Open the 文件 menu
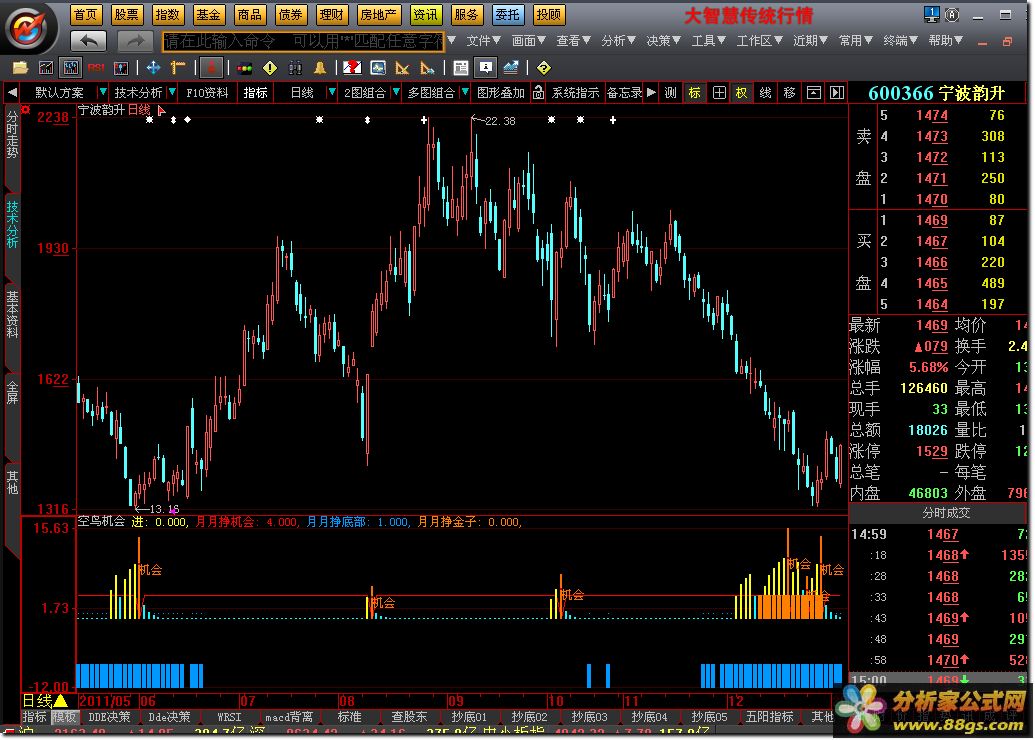 (483, 41)
